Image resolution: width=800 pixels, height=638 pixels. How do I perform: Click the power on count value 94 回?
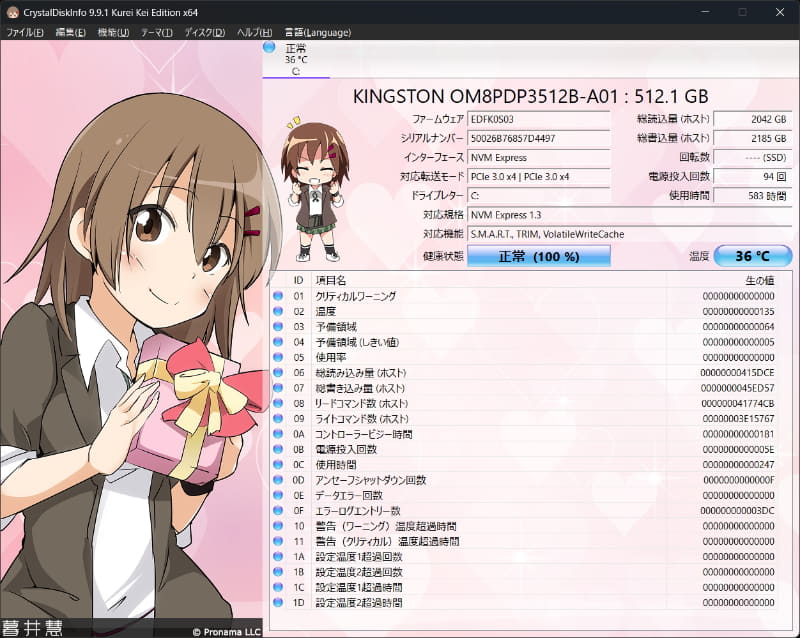[x=753, y=177]
